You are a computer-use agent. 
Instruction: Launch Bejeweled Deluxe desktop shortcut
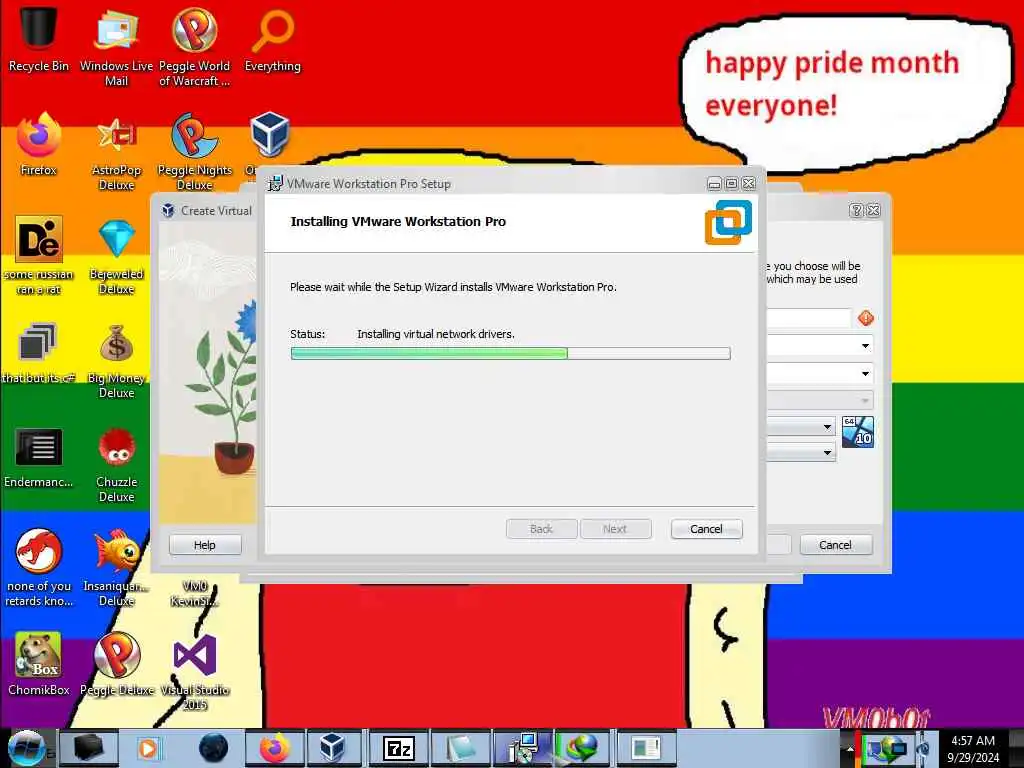point(116,256)
